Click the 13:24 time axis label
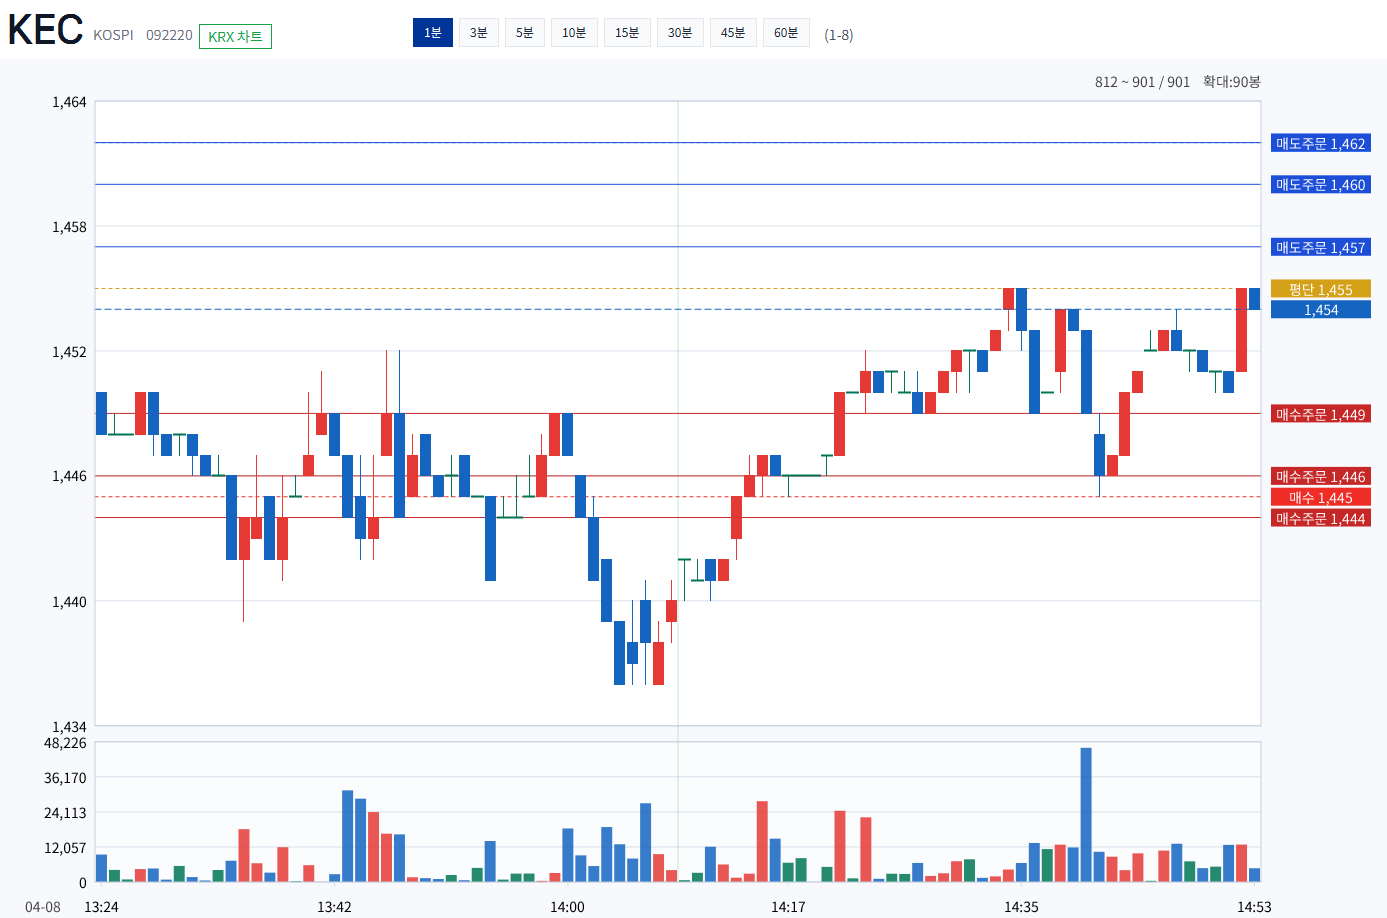 (x=101, y=907)
